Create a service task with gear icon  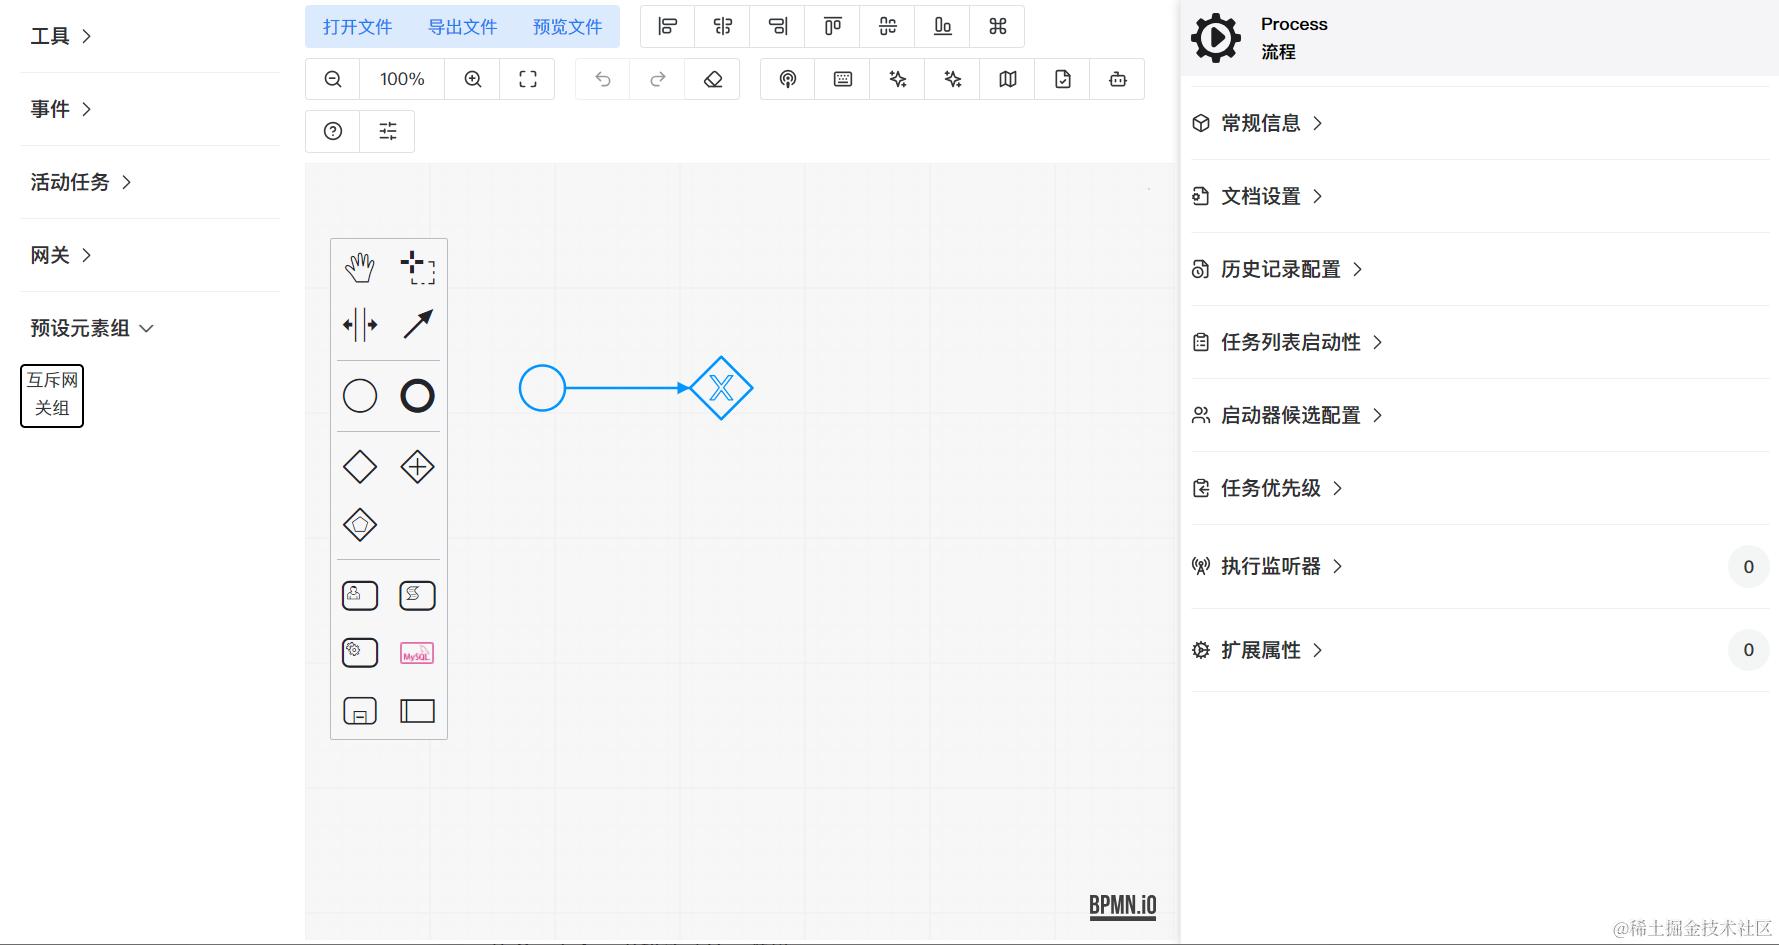click(x=360, y=653)
